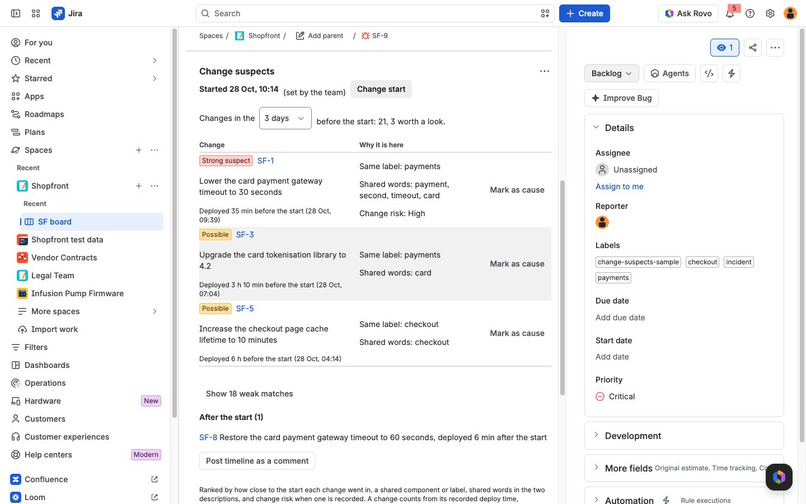Show 18 weak matches
The height and width of the screenshot is (504, 806).
point(249,394)
